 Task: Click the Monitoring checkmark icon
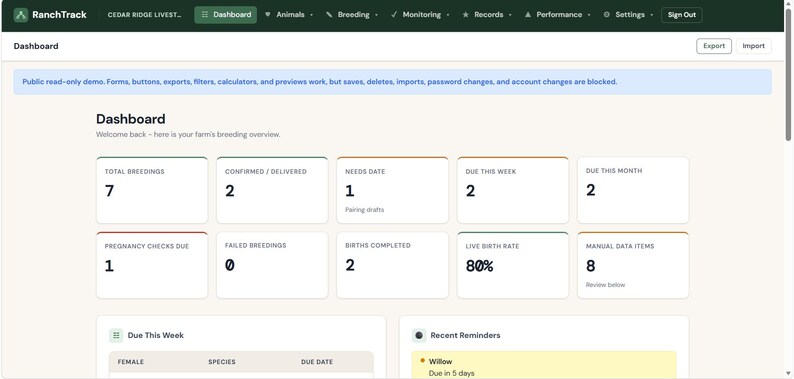click(394, 15)
